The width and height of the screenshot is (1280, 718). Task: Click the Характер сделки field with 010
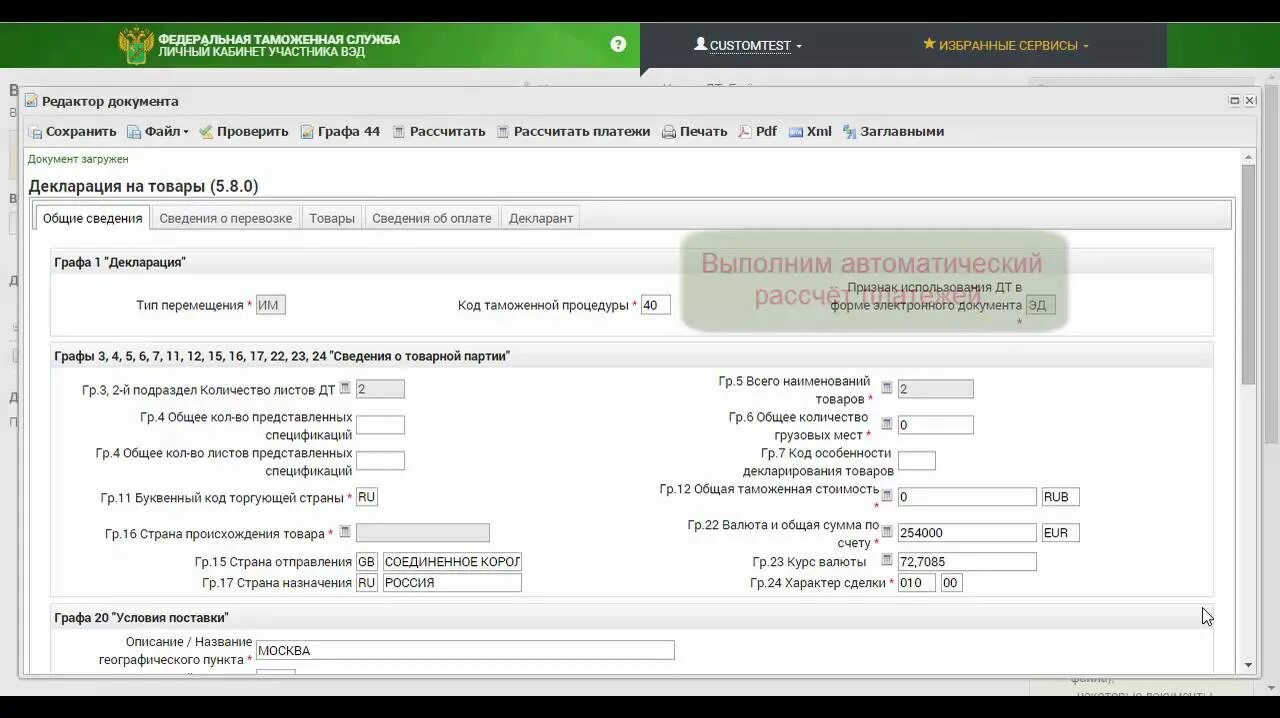[x=916, y=583]
